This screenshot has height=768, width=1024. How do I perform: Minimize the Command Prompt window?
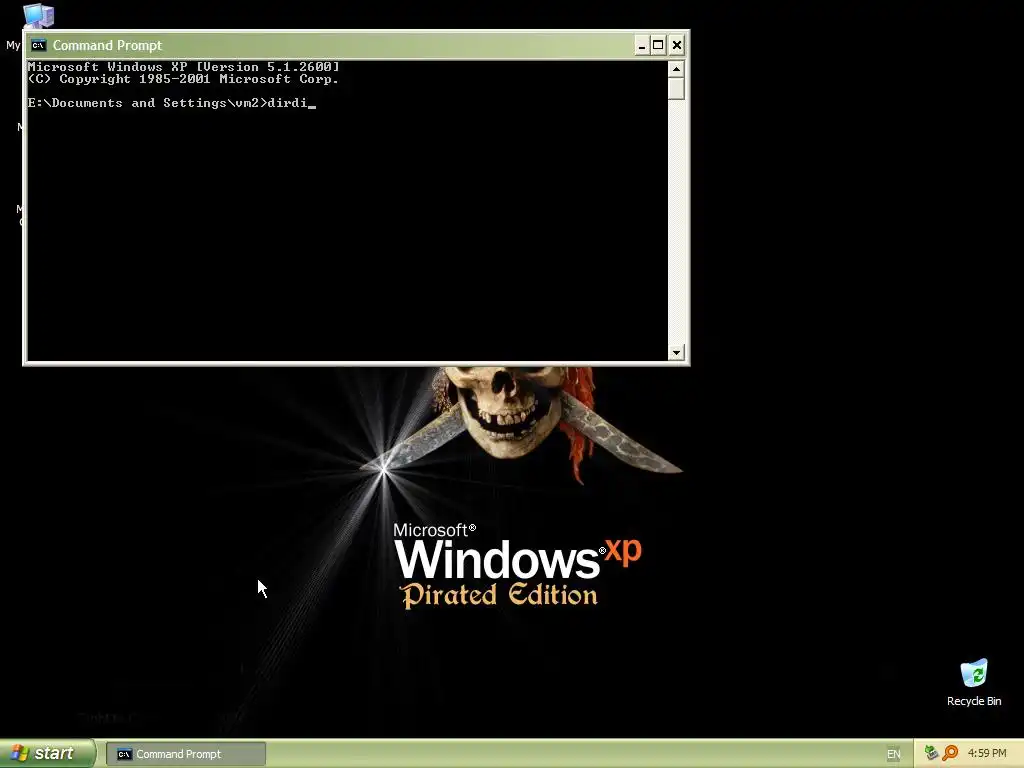pyautogui.click(x=642, y=45)
